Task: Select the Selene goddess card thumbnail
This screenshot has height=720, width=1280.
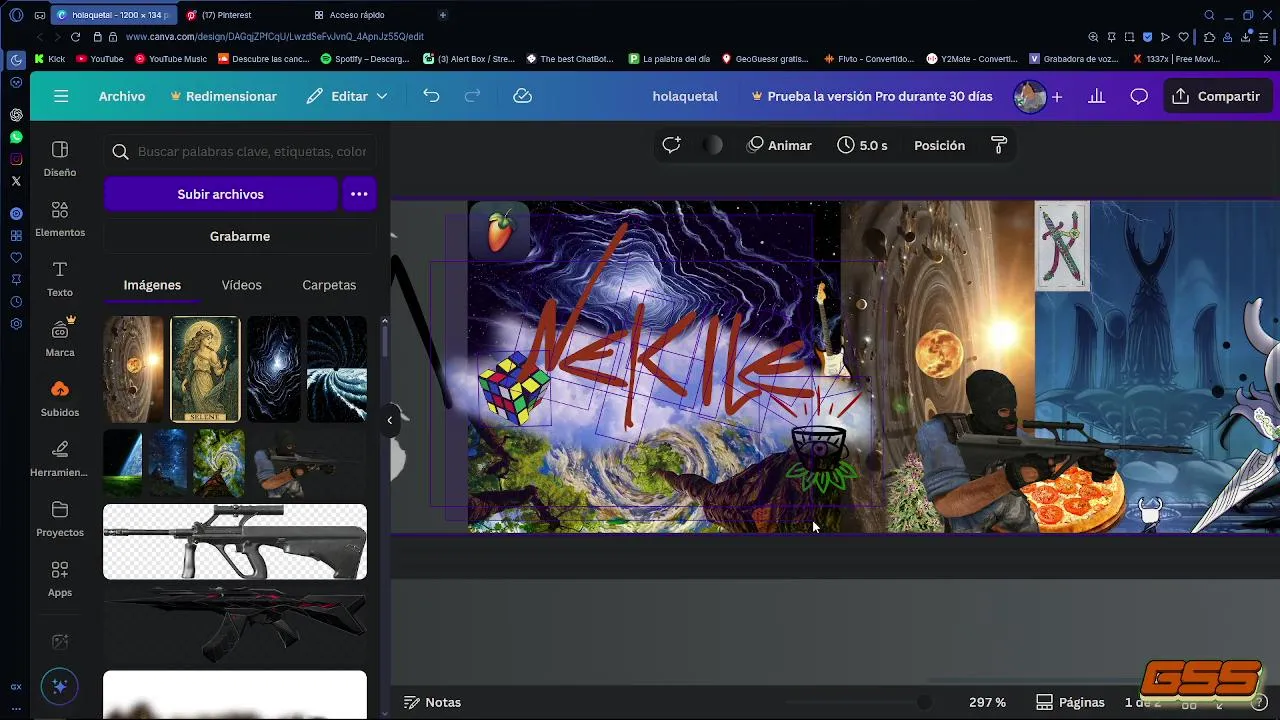Action: (x=205, y=369)
